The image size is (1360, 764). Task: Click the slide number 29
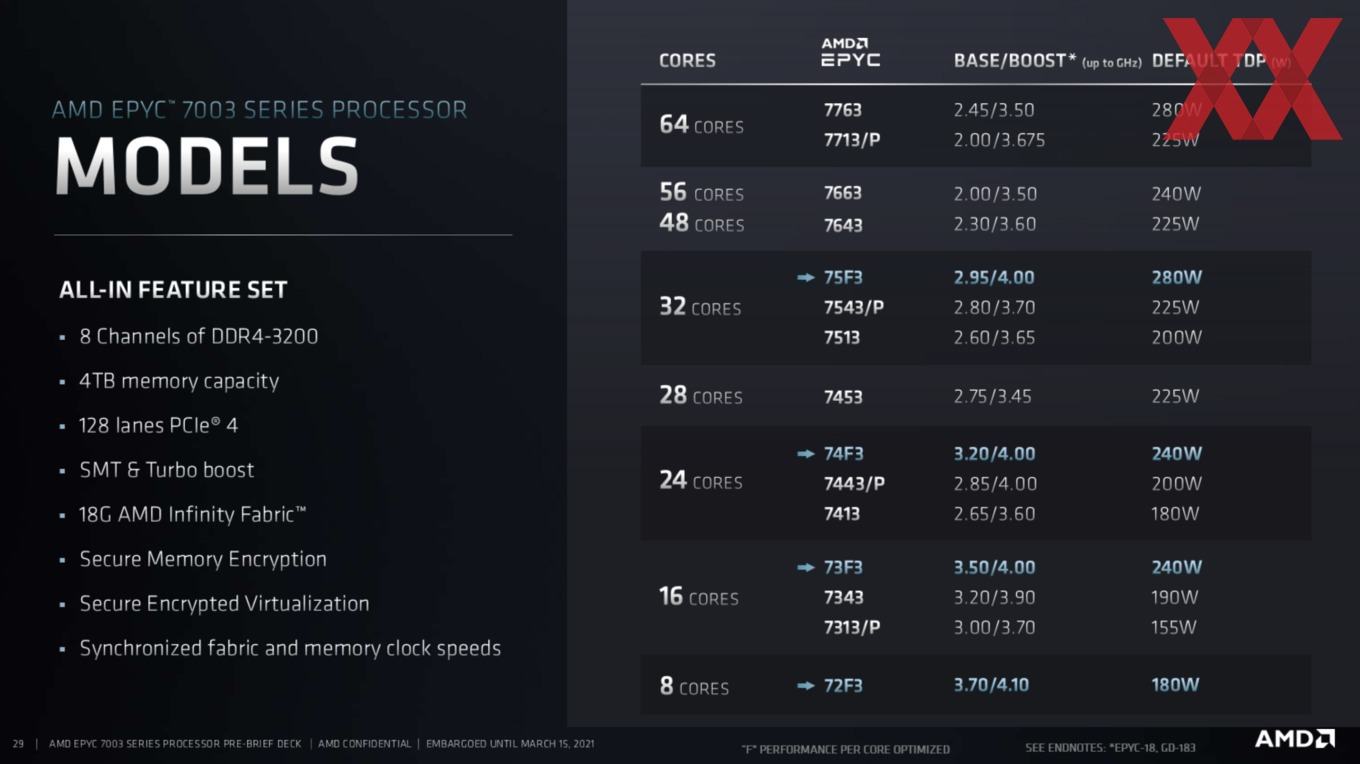pos(18,744)
